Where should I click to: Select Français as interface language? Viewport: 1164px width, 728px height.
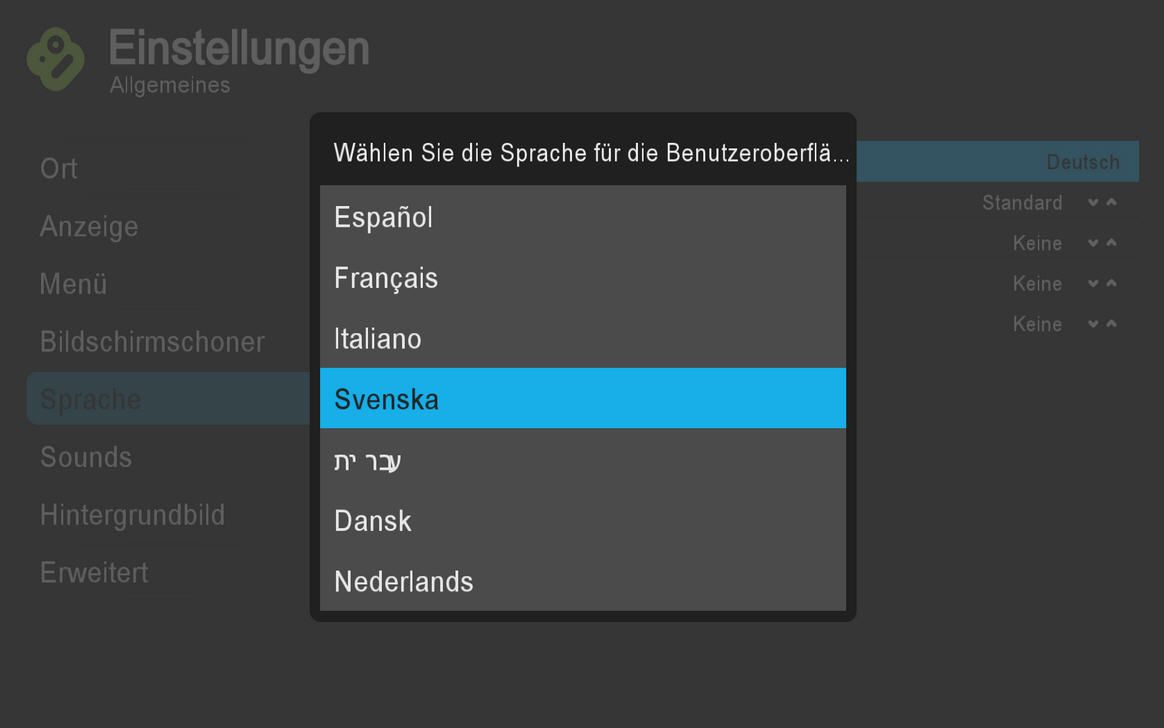[x=582, y=278]
